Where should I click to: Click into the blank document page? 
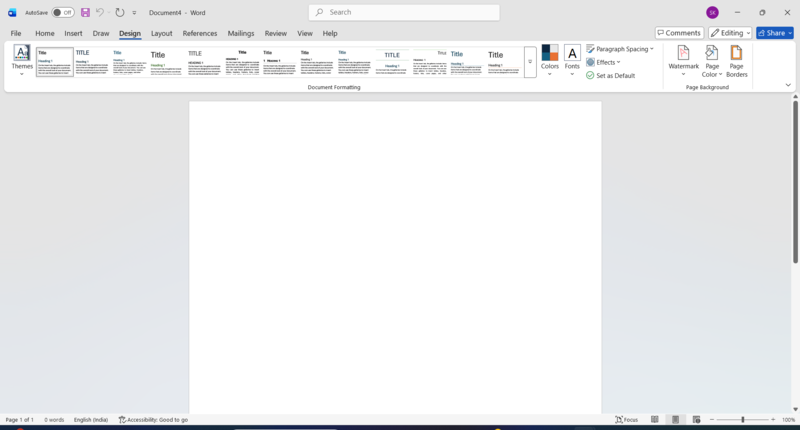coord(395,257)
